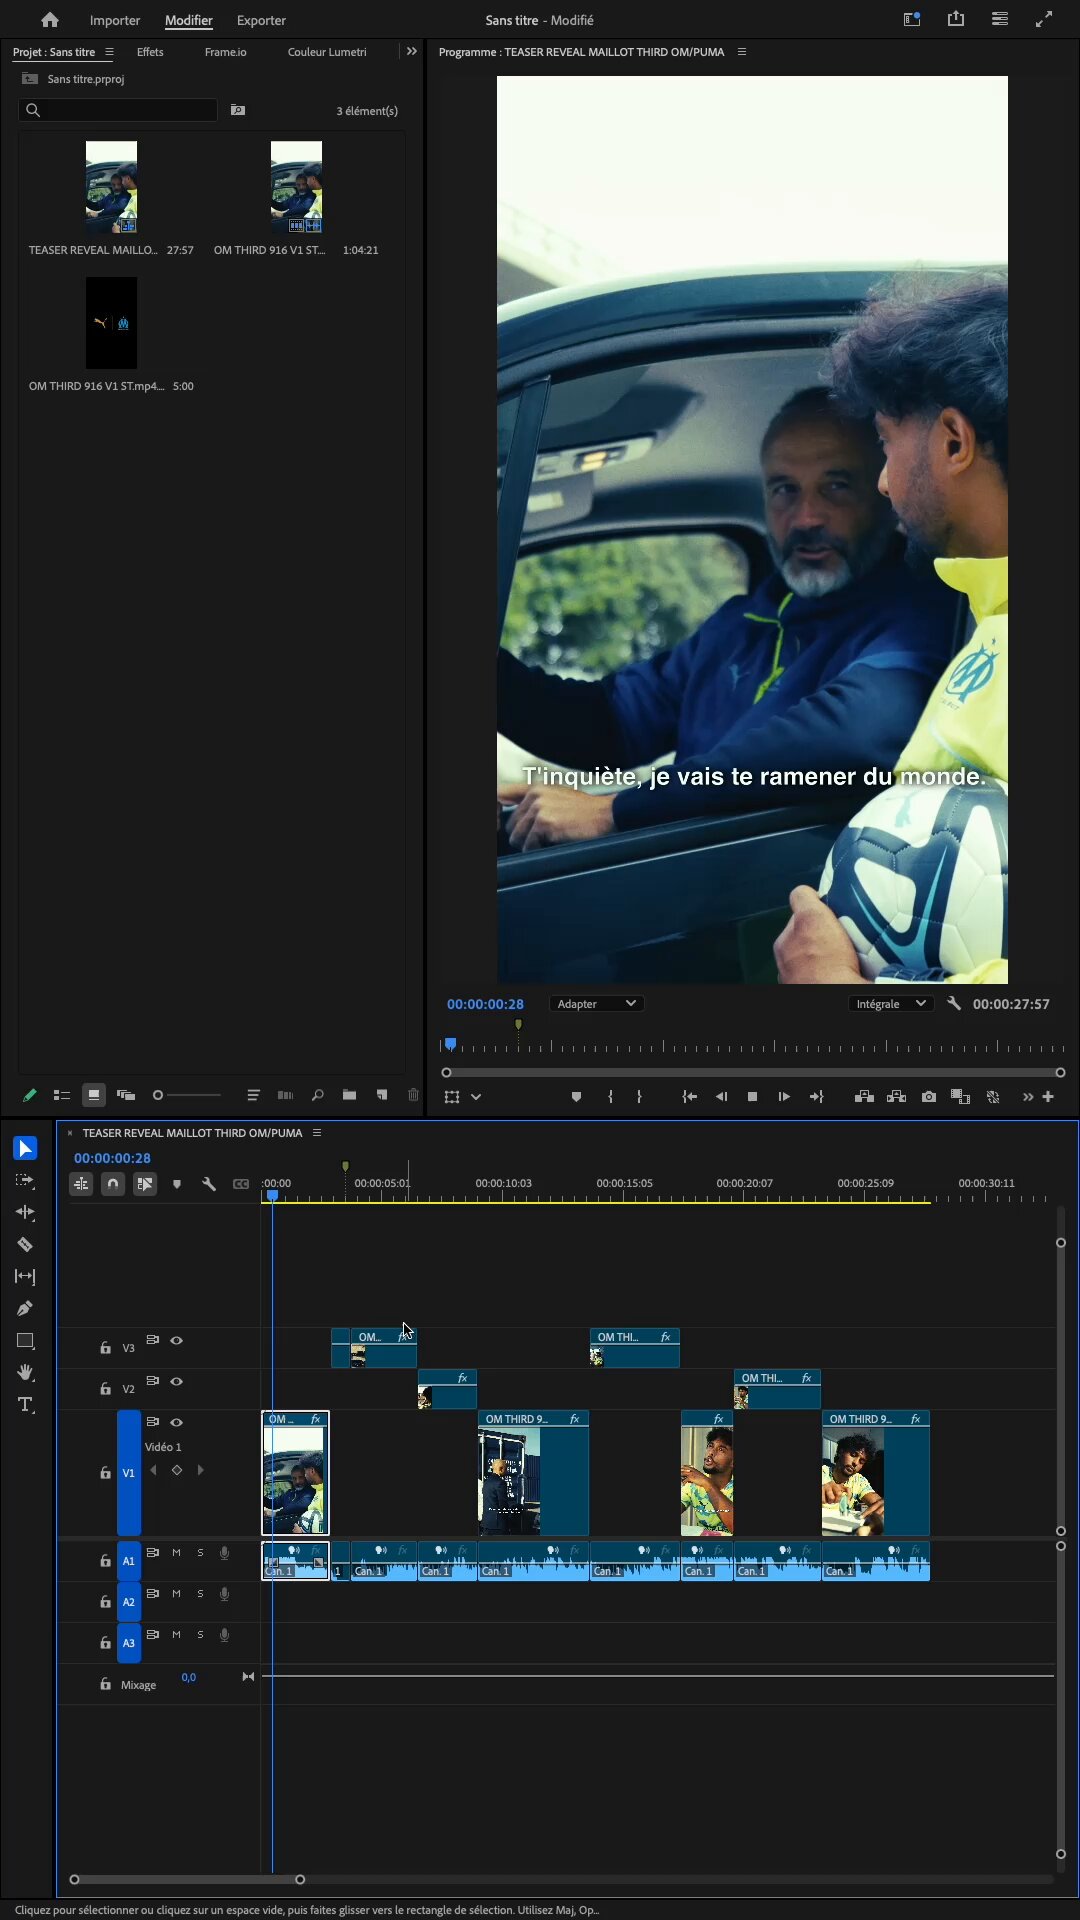
Task: Switch to Exporter tab
Action: [x=261, y=20]
